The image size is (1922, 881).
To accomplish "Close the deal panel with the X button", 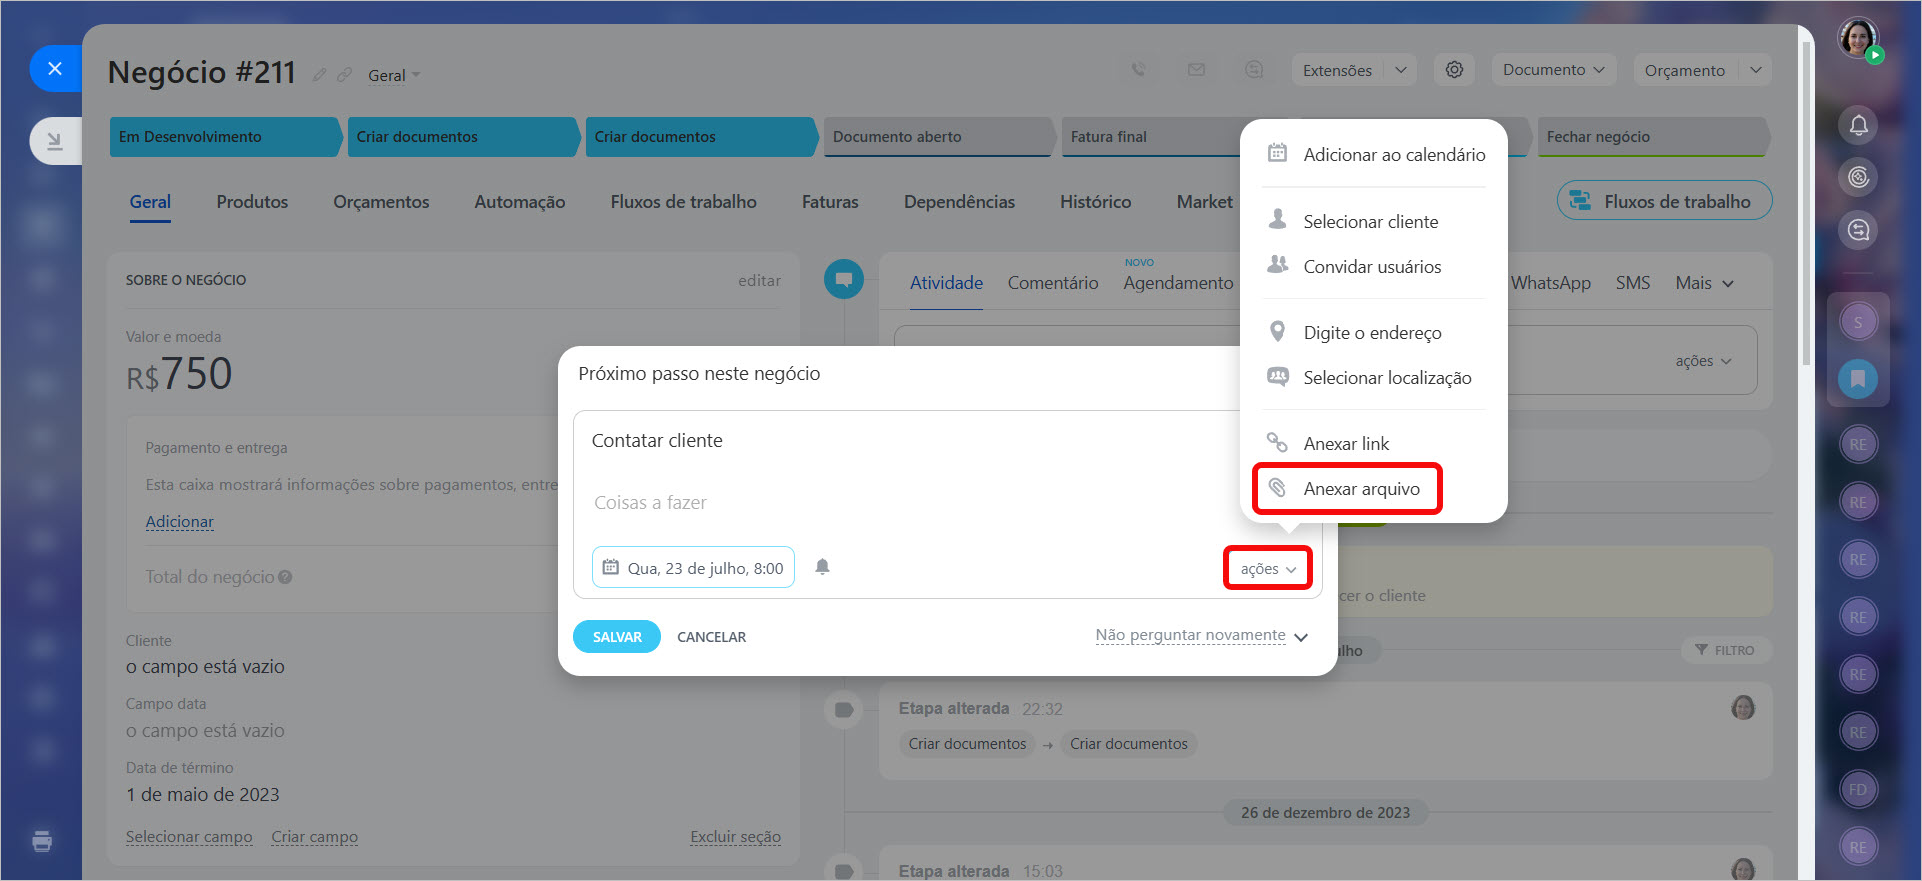I will (55, 68).
